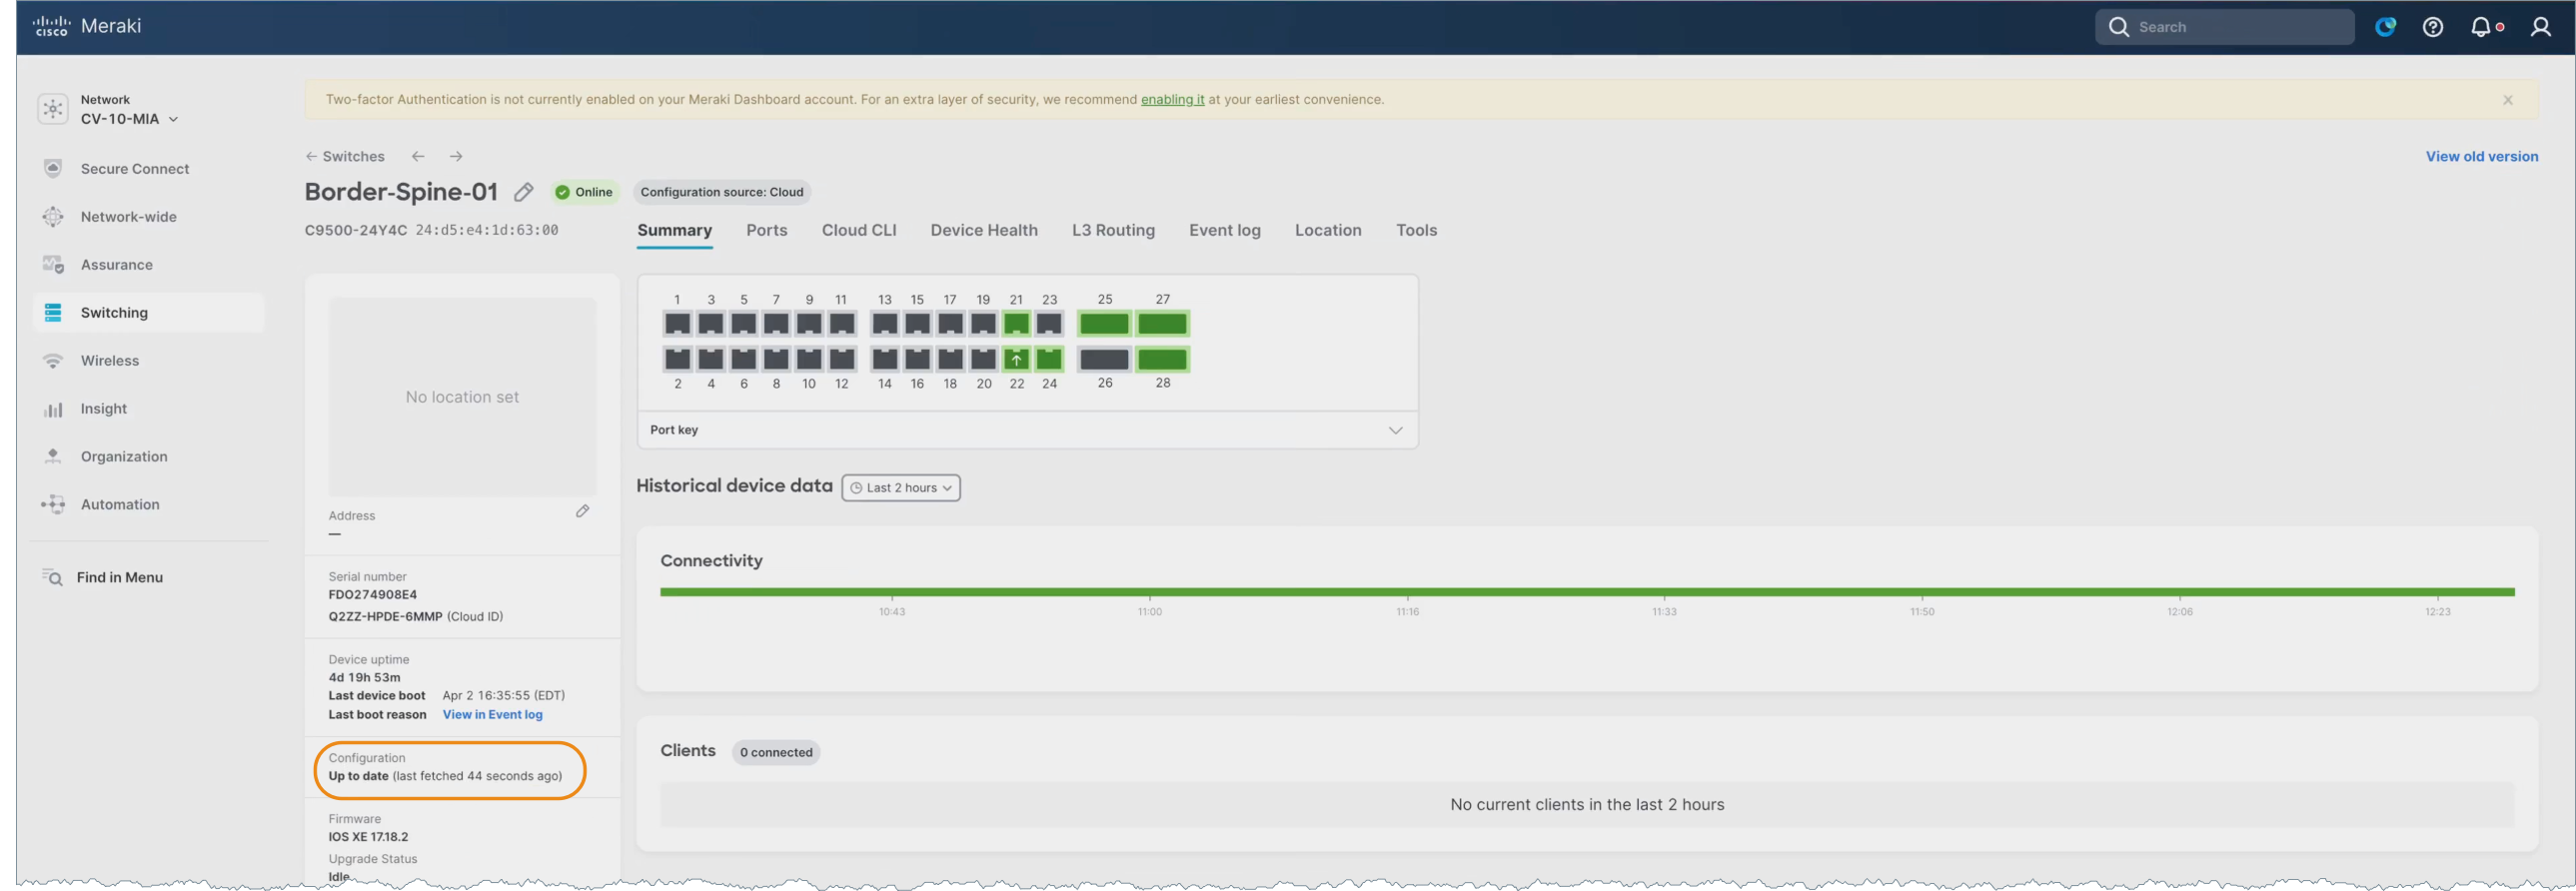Screen dimensions: 2576x891
Task: Select switch port 1
Action: (677, 324)
